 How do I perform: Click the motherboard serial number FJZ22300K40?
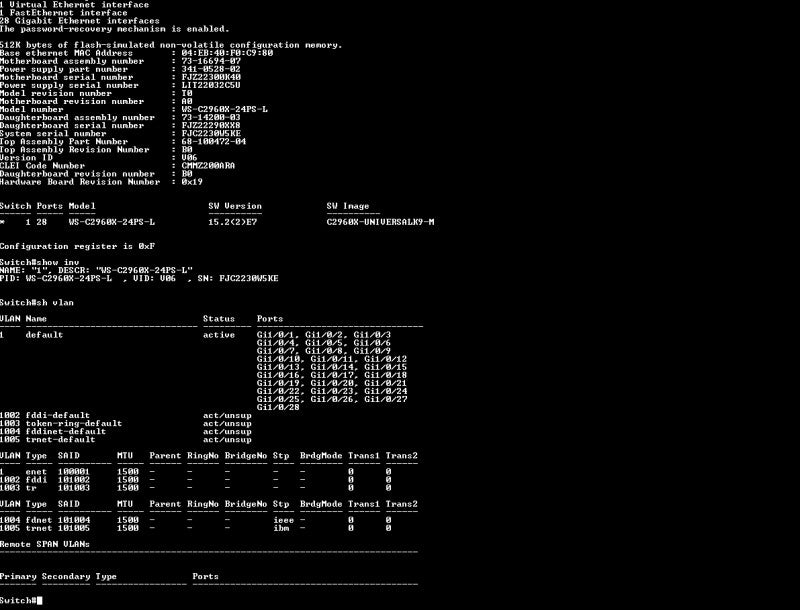(211, 78)
